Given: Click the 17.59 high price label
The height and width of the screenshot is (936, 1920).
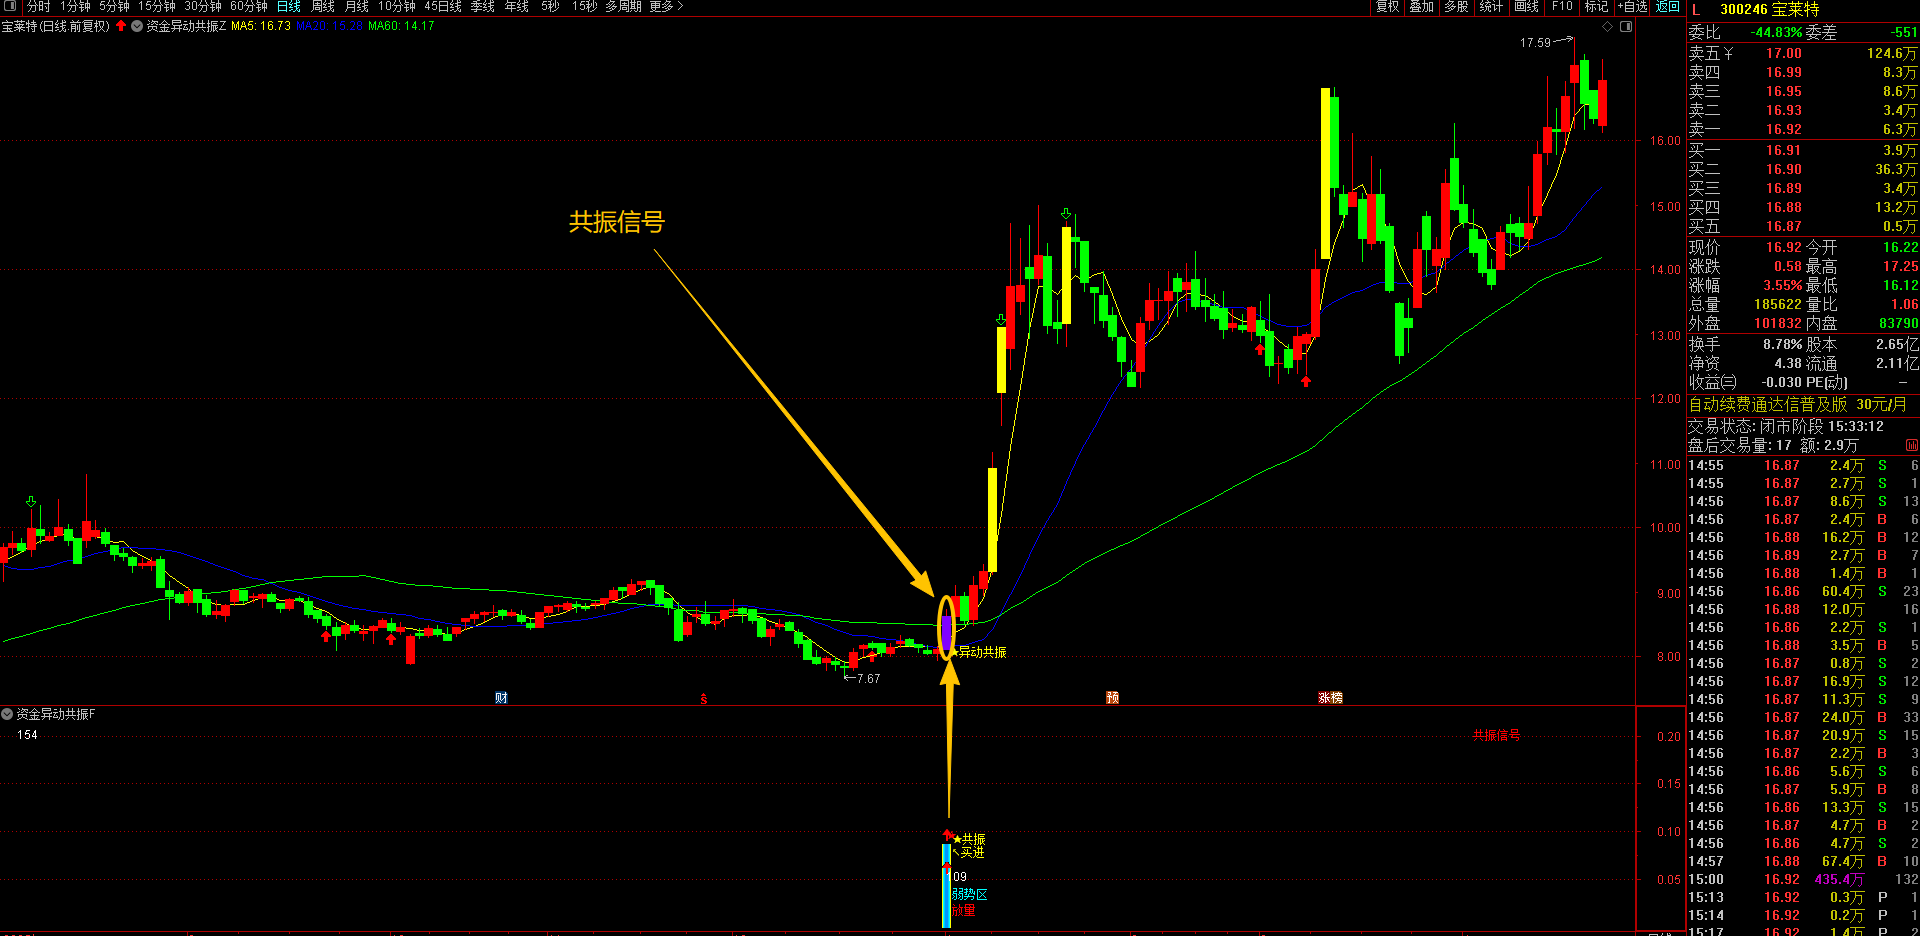Looking at the screenshot, I should 1535,43.
